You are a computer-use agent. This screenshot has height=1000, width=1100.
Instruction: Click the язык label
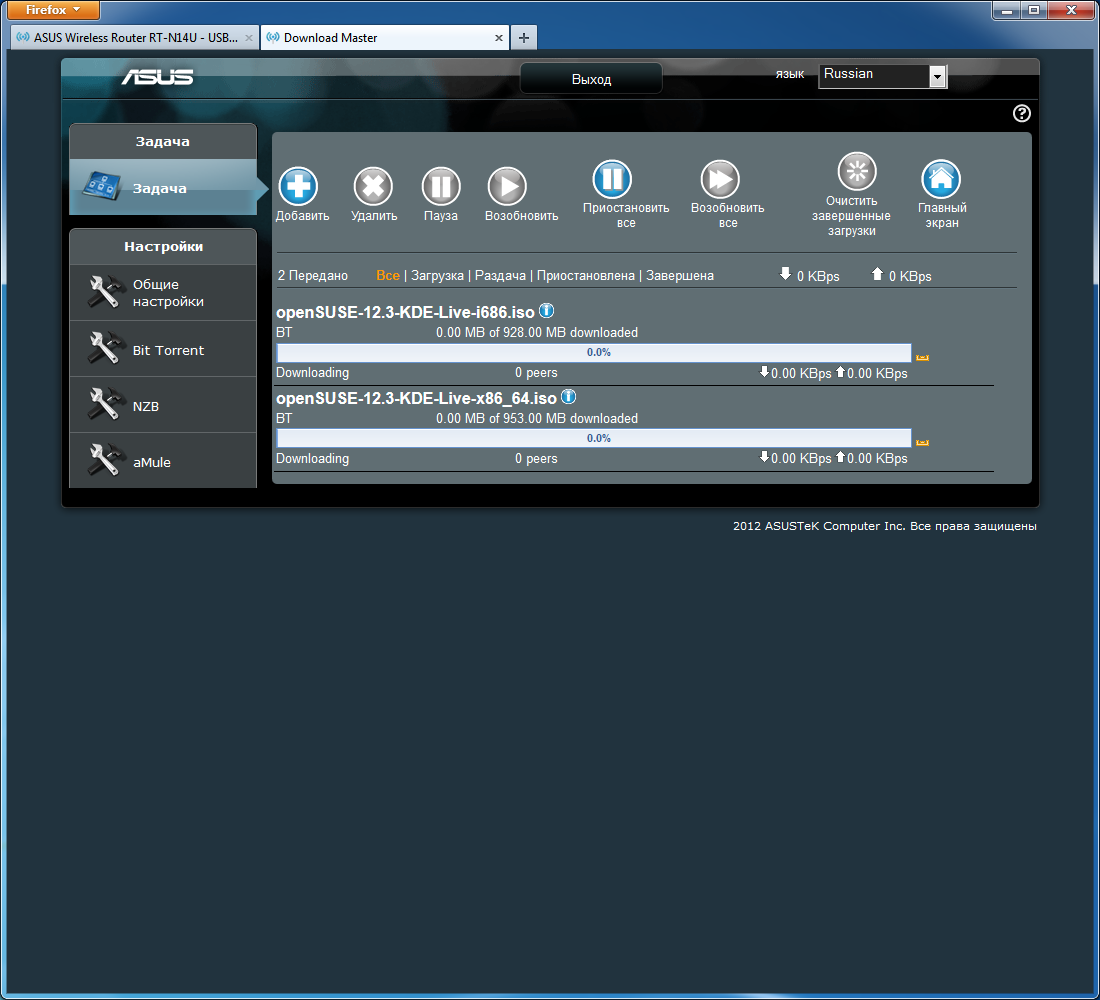coord(790,74)
